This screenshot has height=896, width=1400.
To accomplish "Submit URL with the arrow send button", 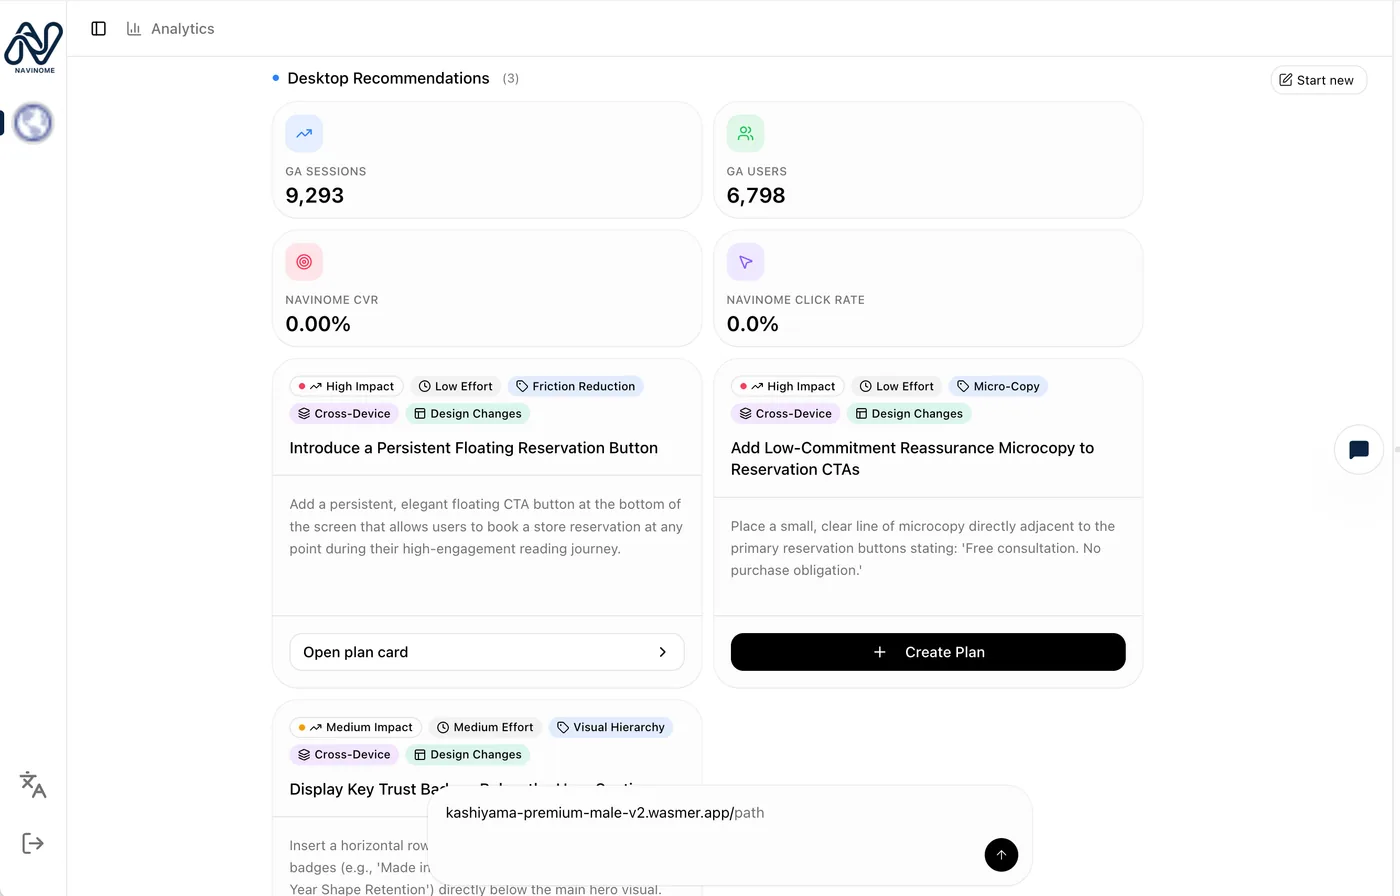I will point(1001,855).
